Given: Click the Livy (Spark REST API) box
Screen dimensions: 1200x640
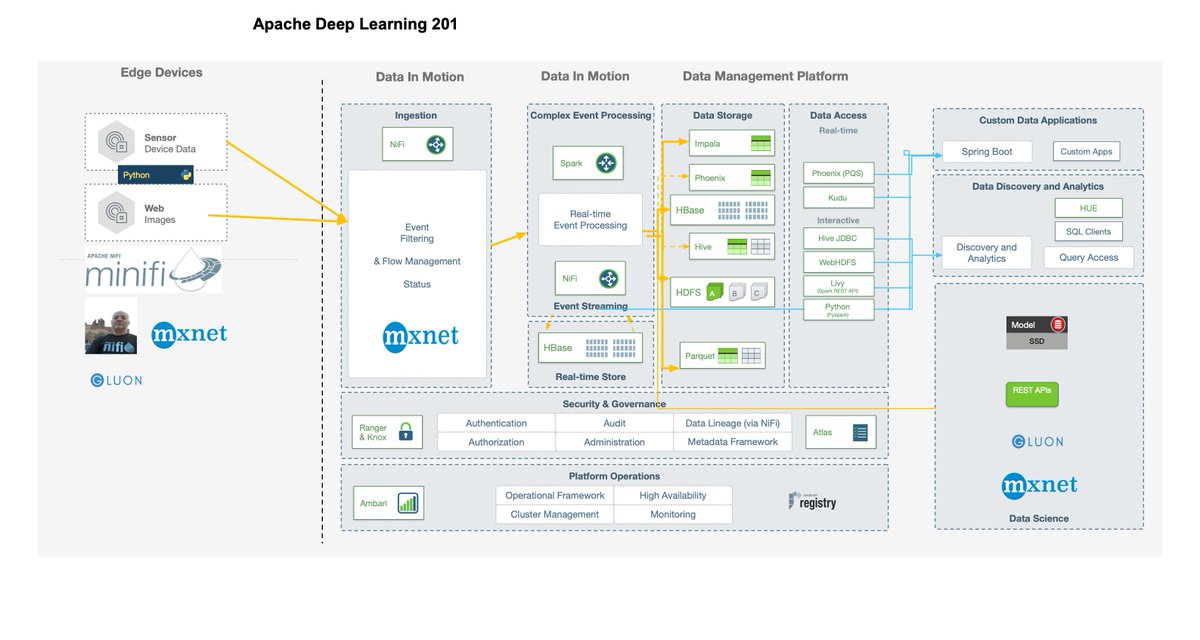Looking at the screenshot, I should [838, 286].
